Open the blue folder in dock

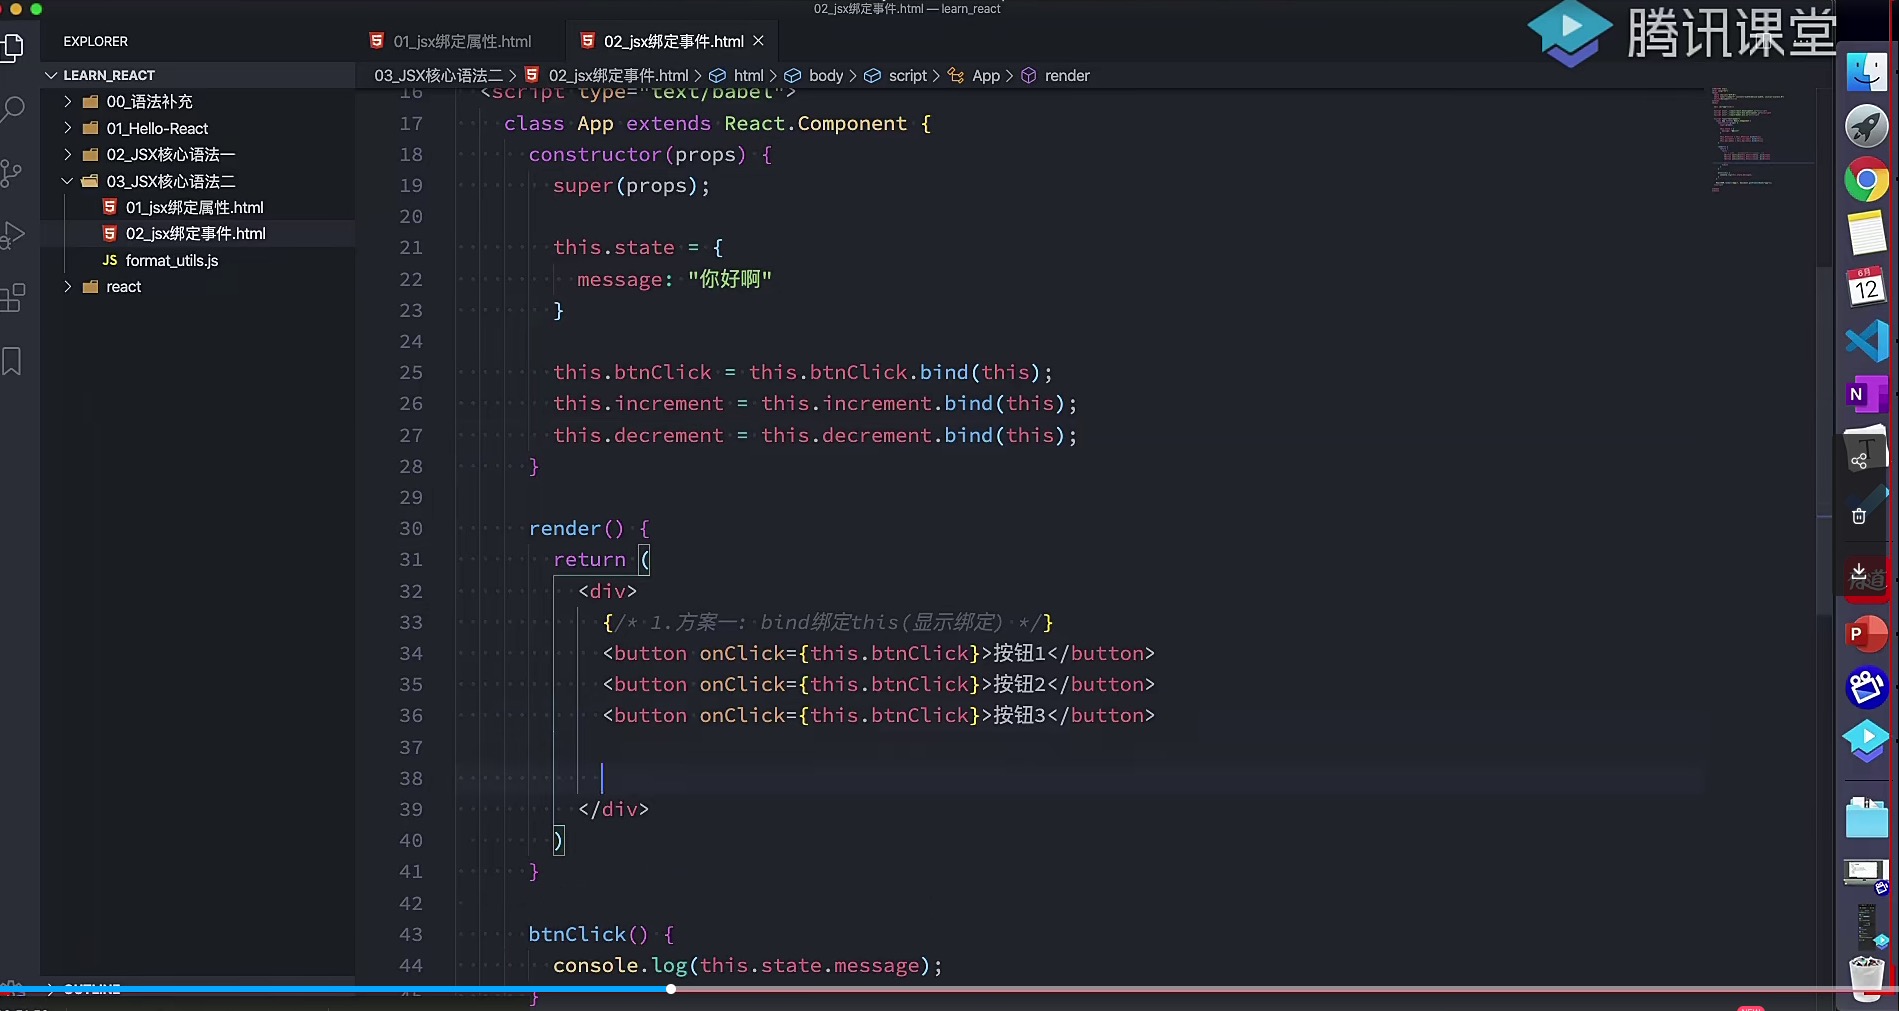tap(1866, 817)
